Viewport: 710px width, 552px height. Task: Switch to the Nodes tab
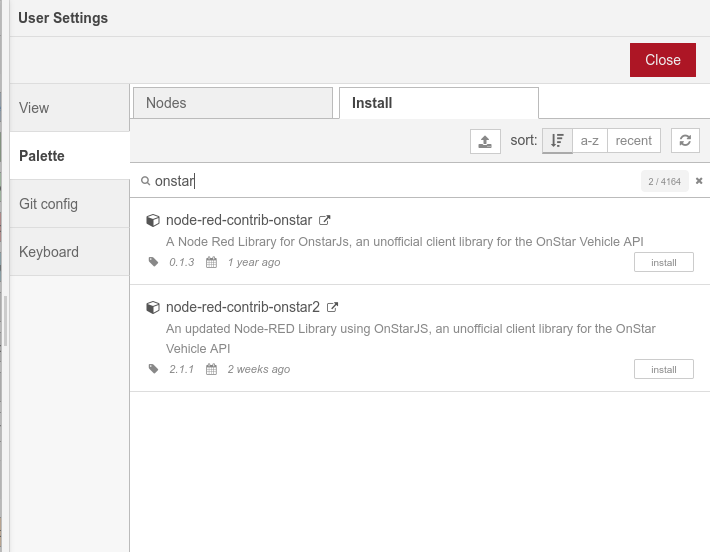coord(233,103)
